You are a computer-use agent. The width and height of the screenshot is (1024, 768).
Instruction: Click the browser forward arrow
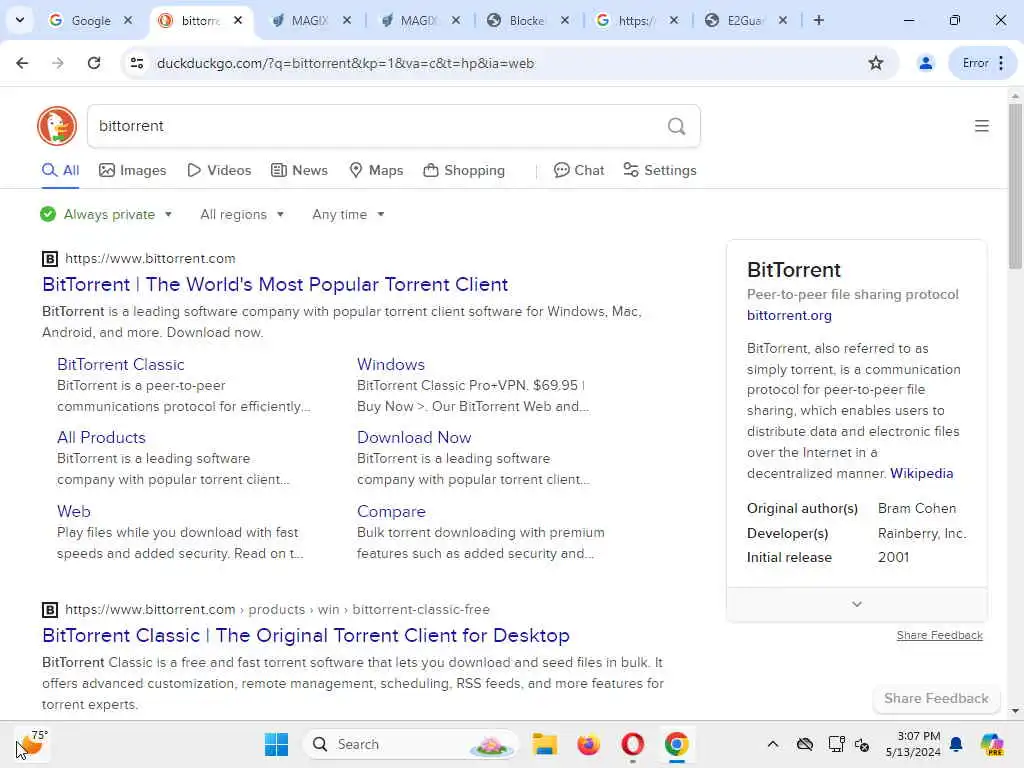click(58, 63)
